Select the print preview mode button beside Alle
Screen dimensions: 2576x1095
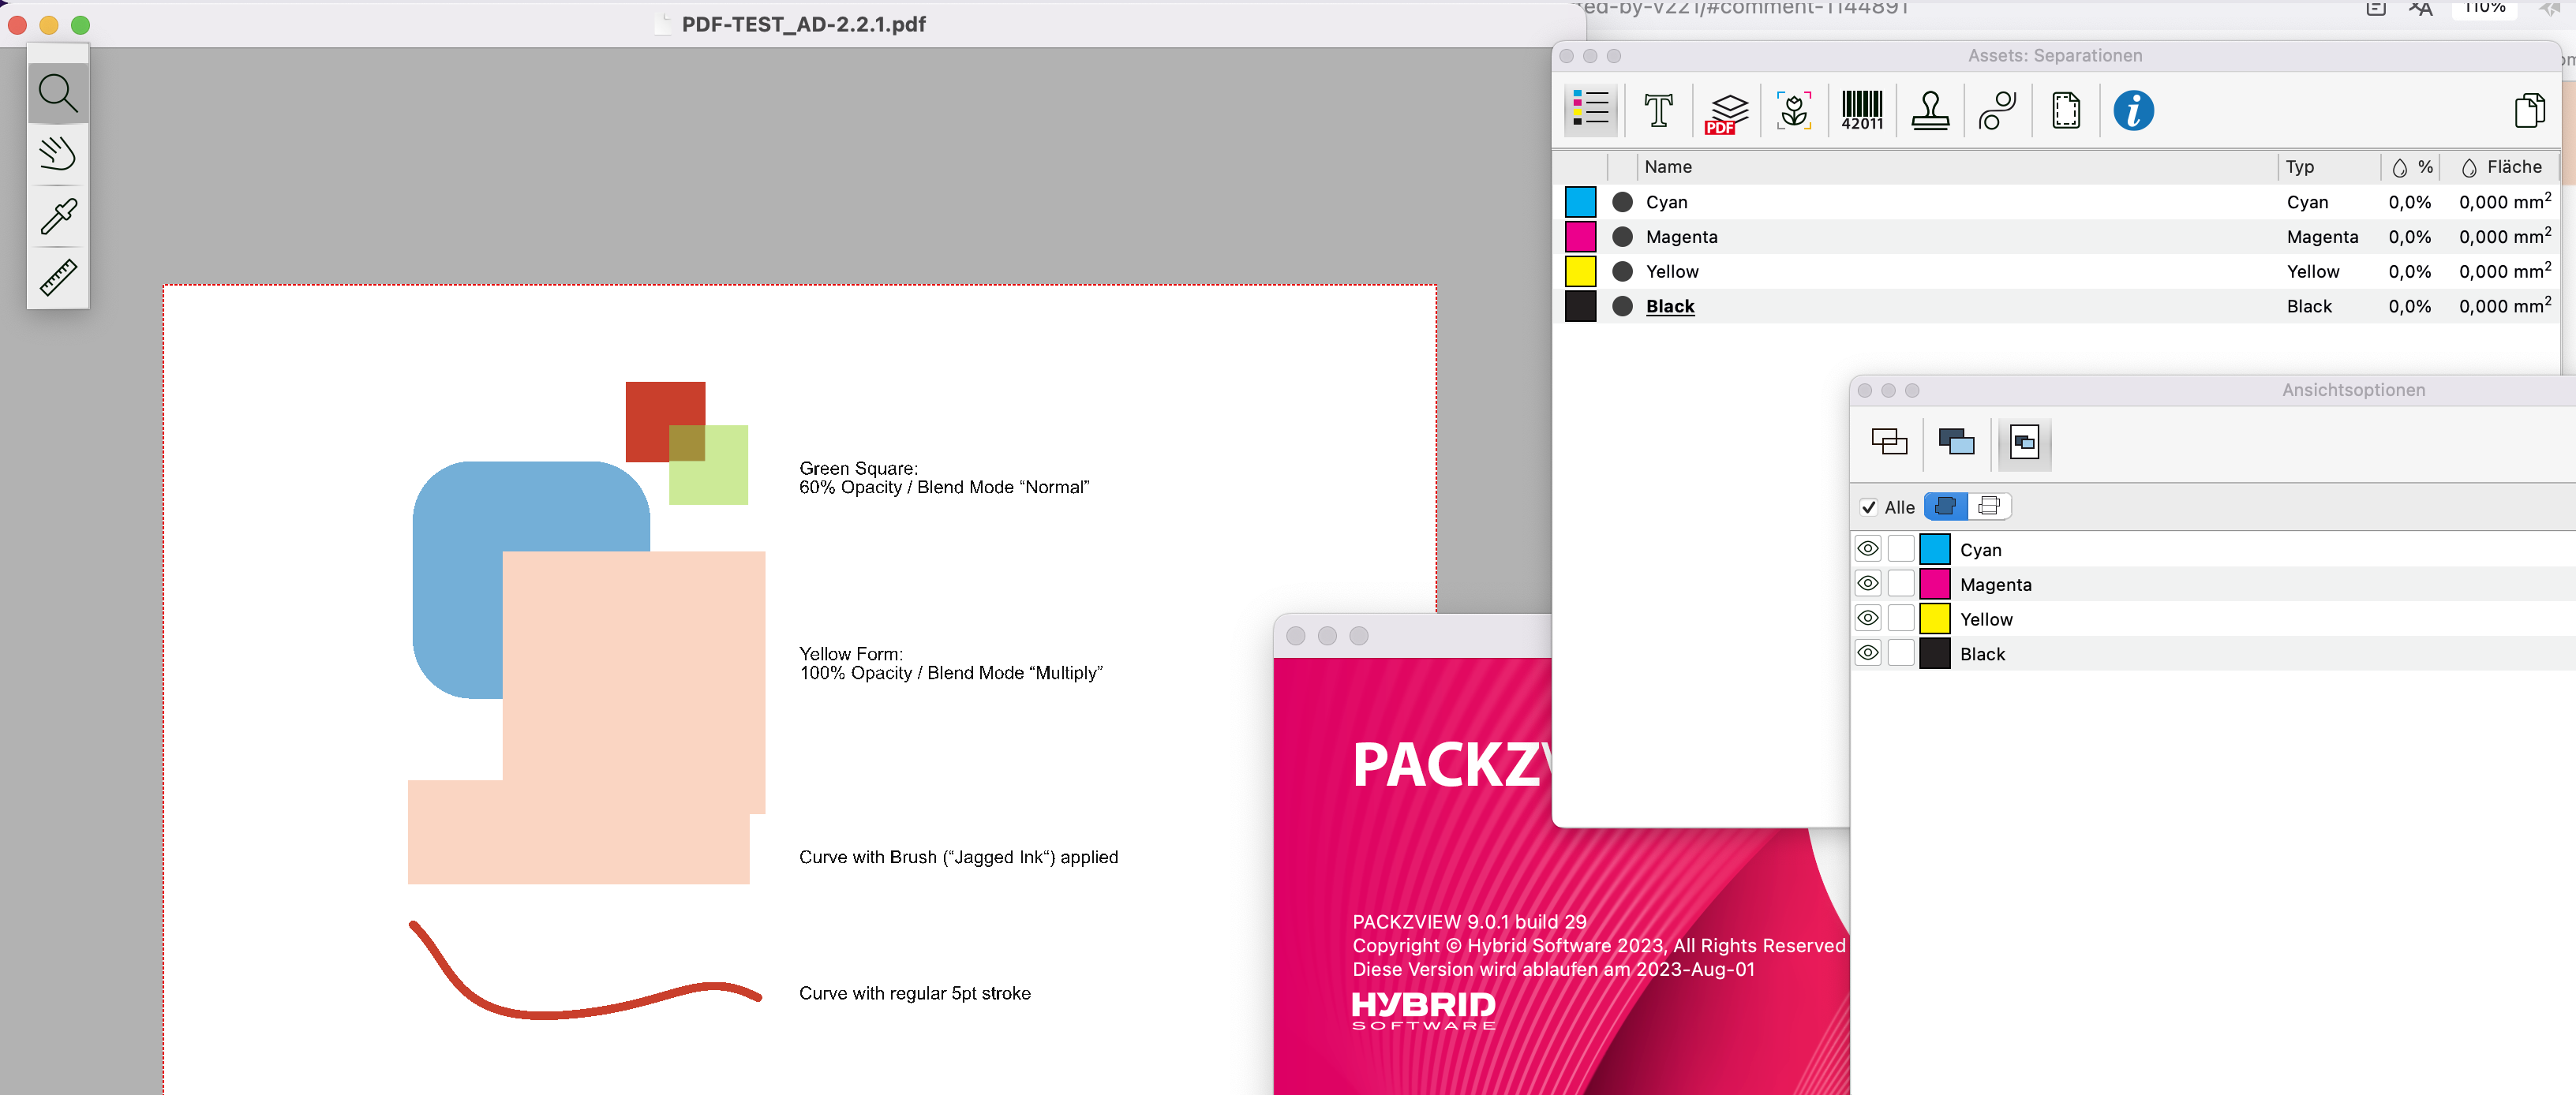[x=1989, y=506]
